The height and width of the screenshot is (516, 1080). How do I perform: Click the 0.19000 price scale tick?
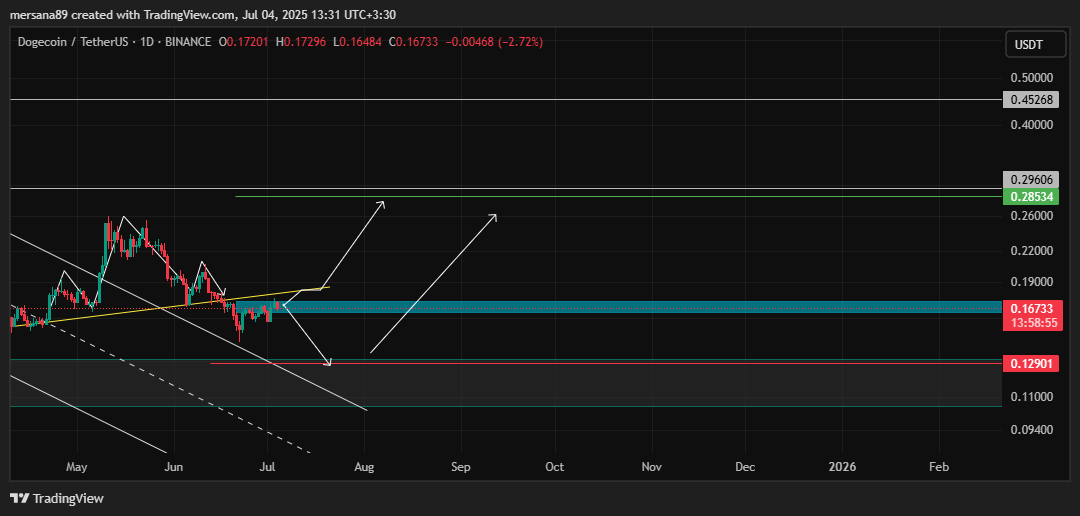coord(1030,282)
